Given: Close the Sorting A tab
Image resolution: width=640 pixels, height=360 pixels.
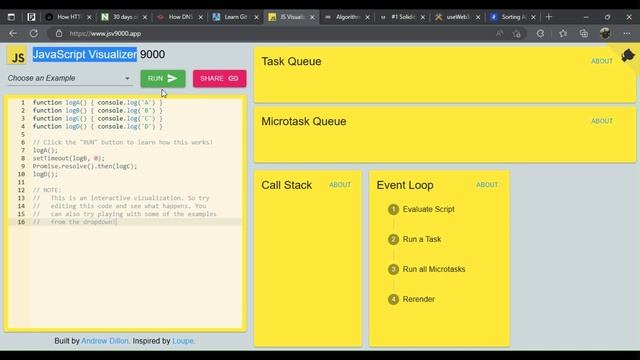Looking at the screenshot, I should pyautogui.click(x=533, y=17).
